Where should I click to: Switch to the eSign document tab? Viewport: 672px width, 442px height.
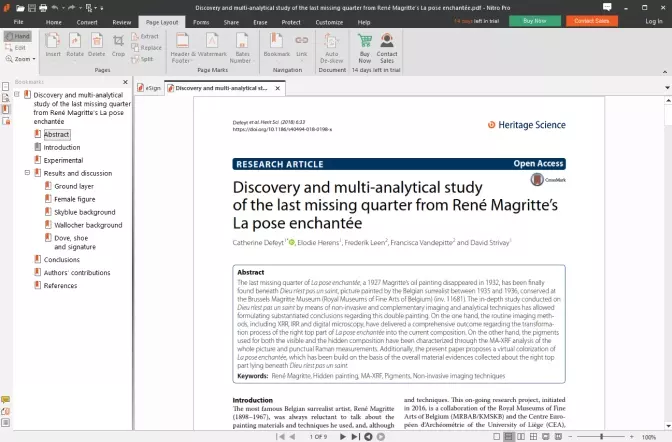point(149,88)
